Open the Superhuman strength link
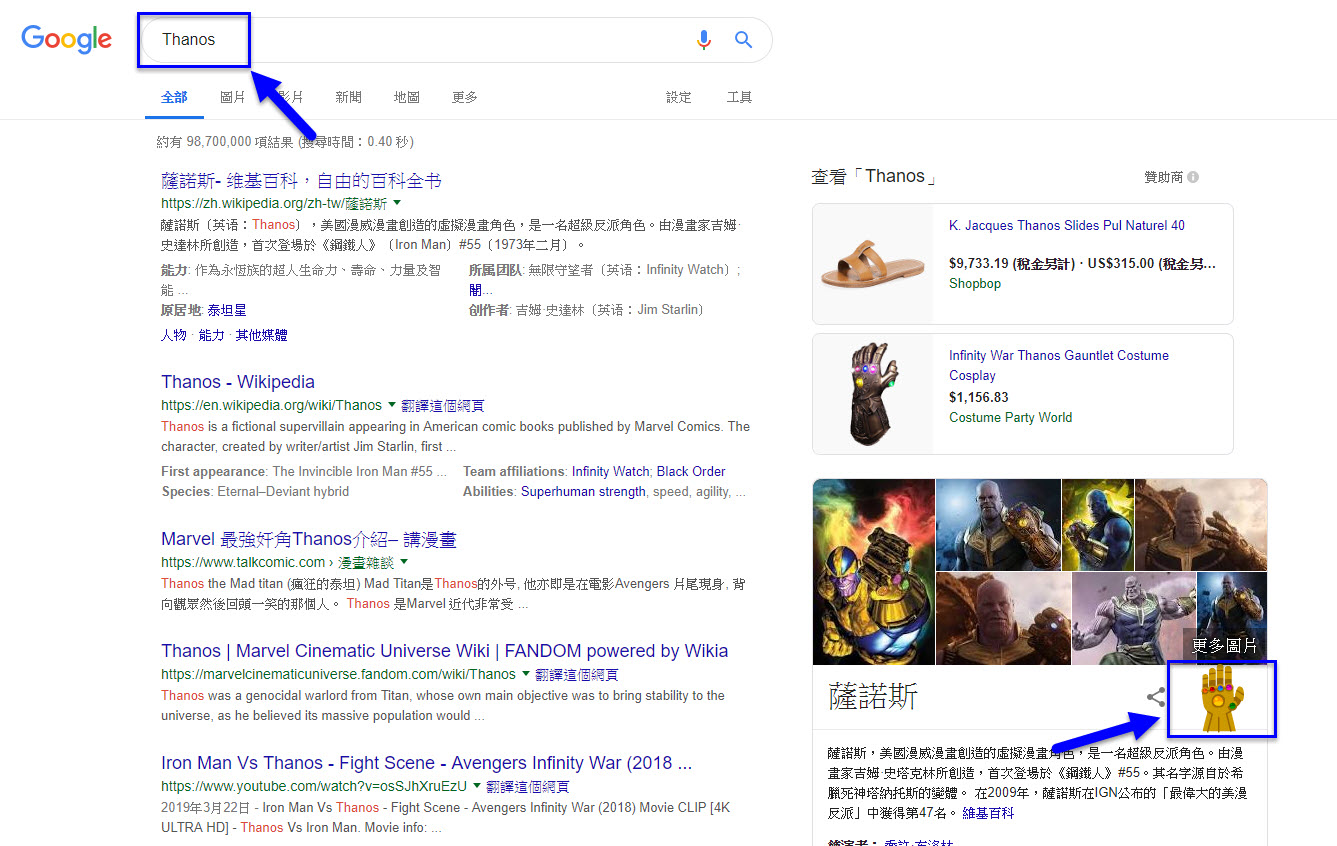The image size is (1337, 846). 583,491
